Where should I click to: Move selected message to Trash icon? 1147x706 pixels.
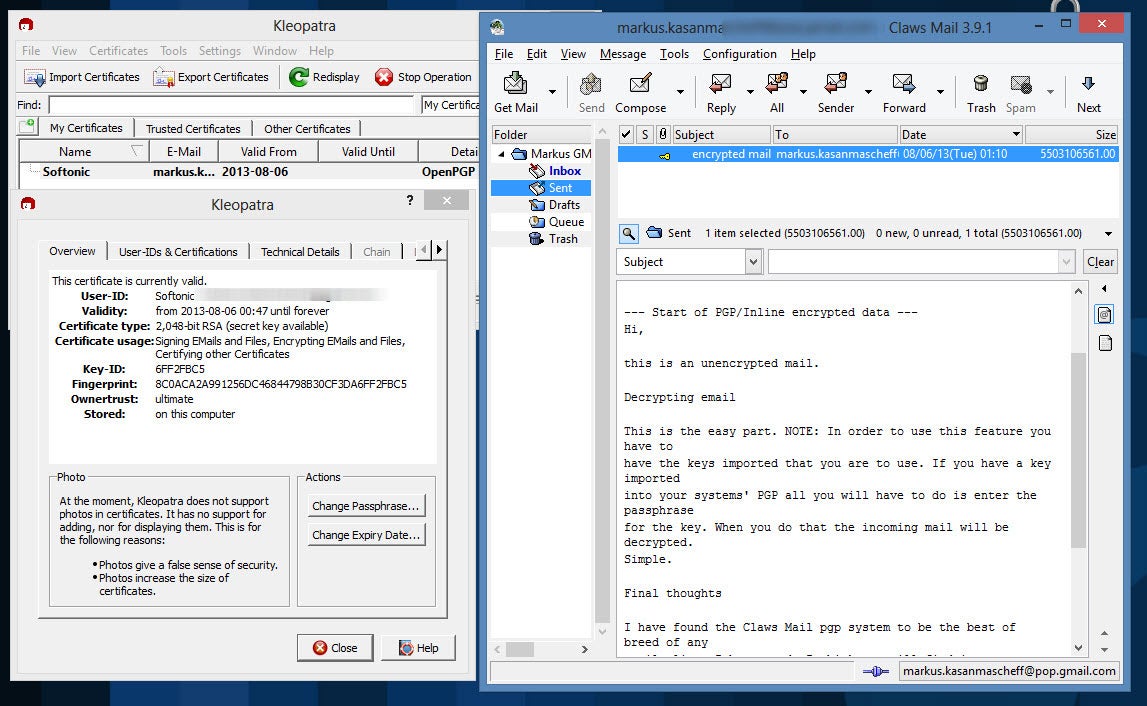(980, 85)
